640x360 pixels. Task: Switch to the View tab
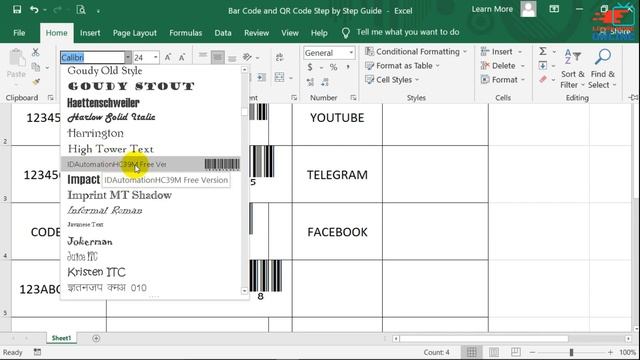pos(290,33)
